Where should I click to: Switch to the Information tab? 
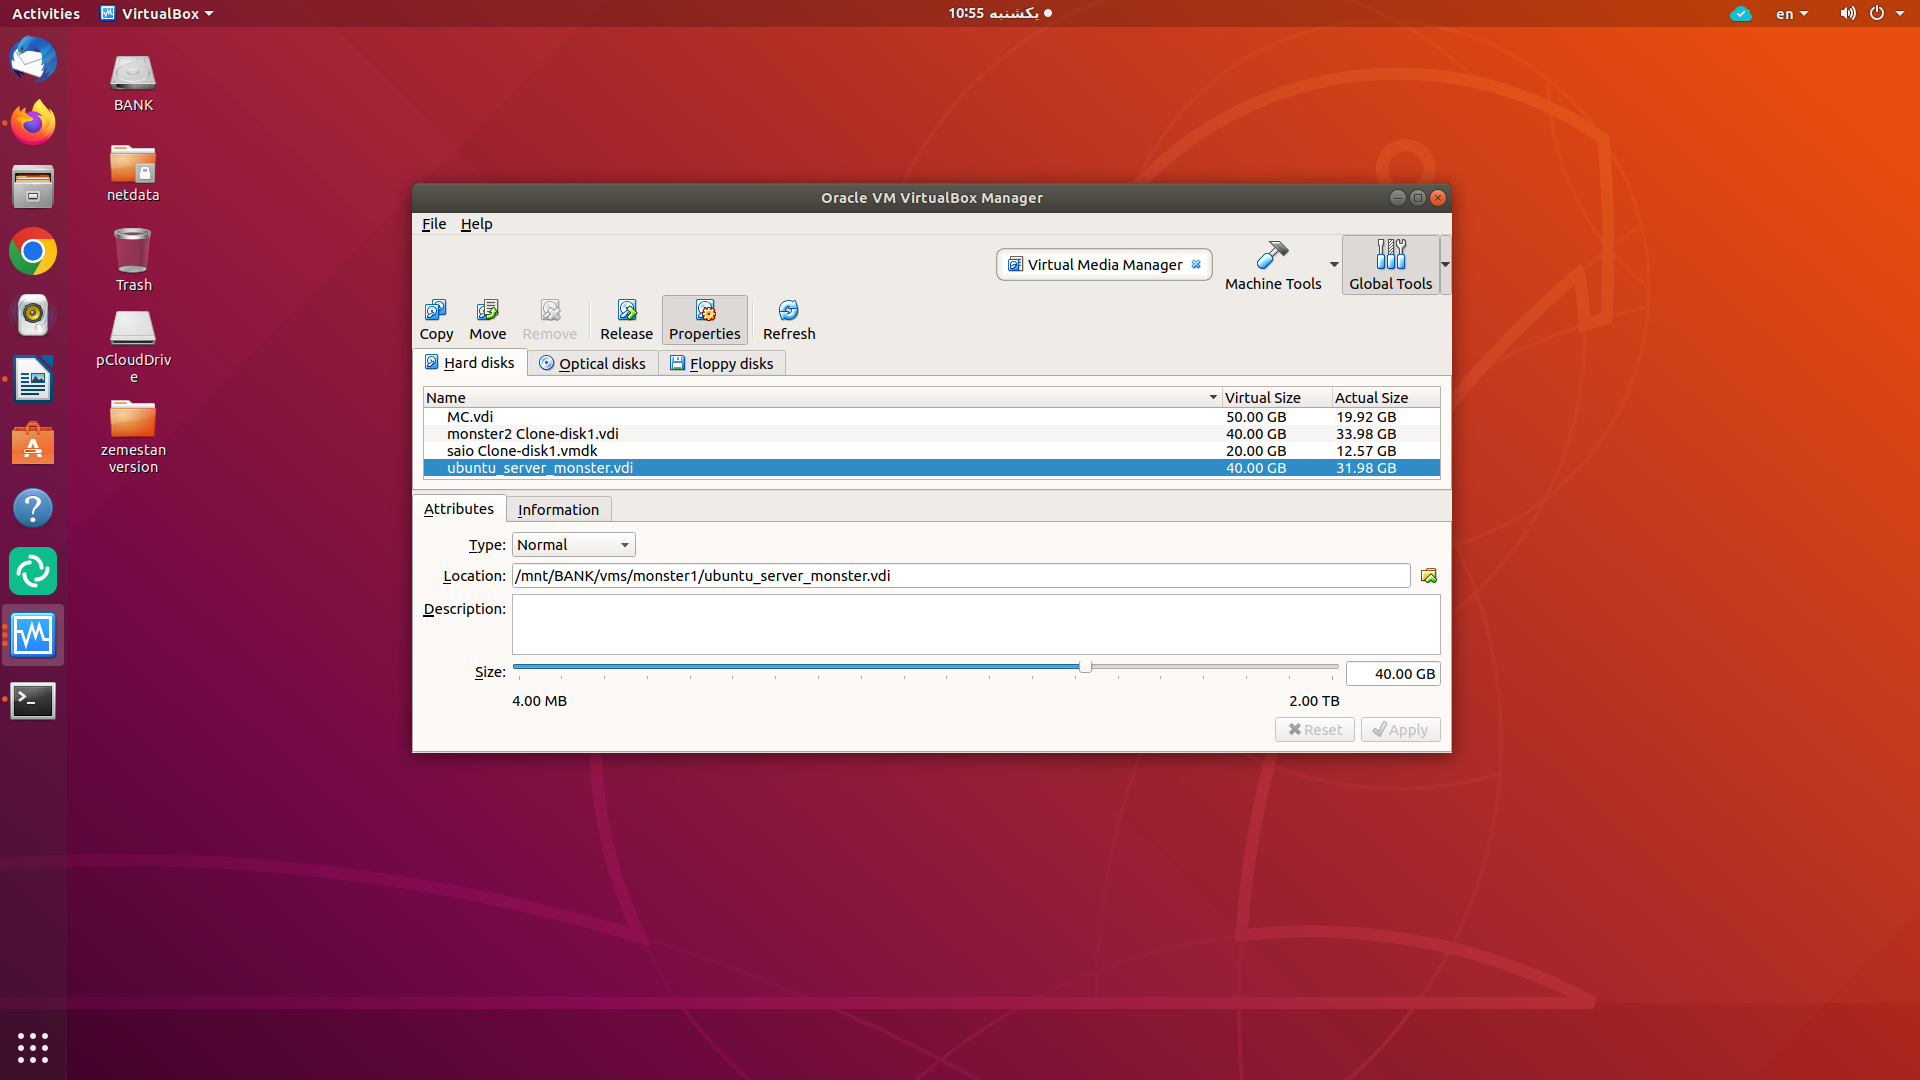558,510
